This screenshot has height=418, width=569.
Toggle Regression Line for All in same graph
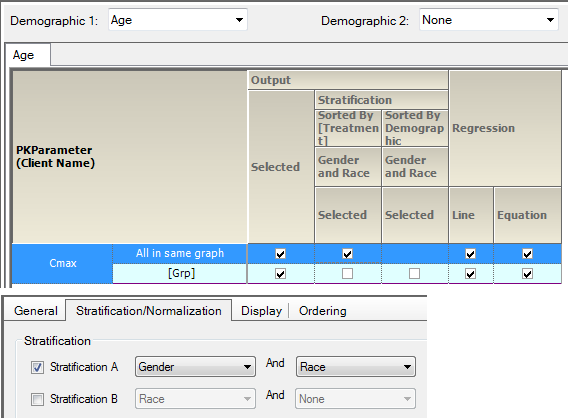point(470,254)
